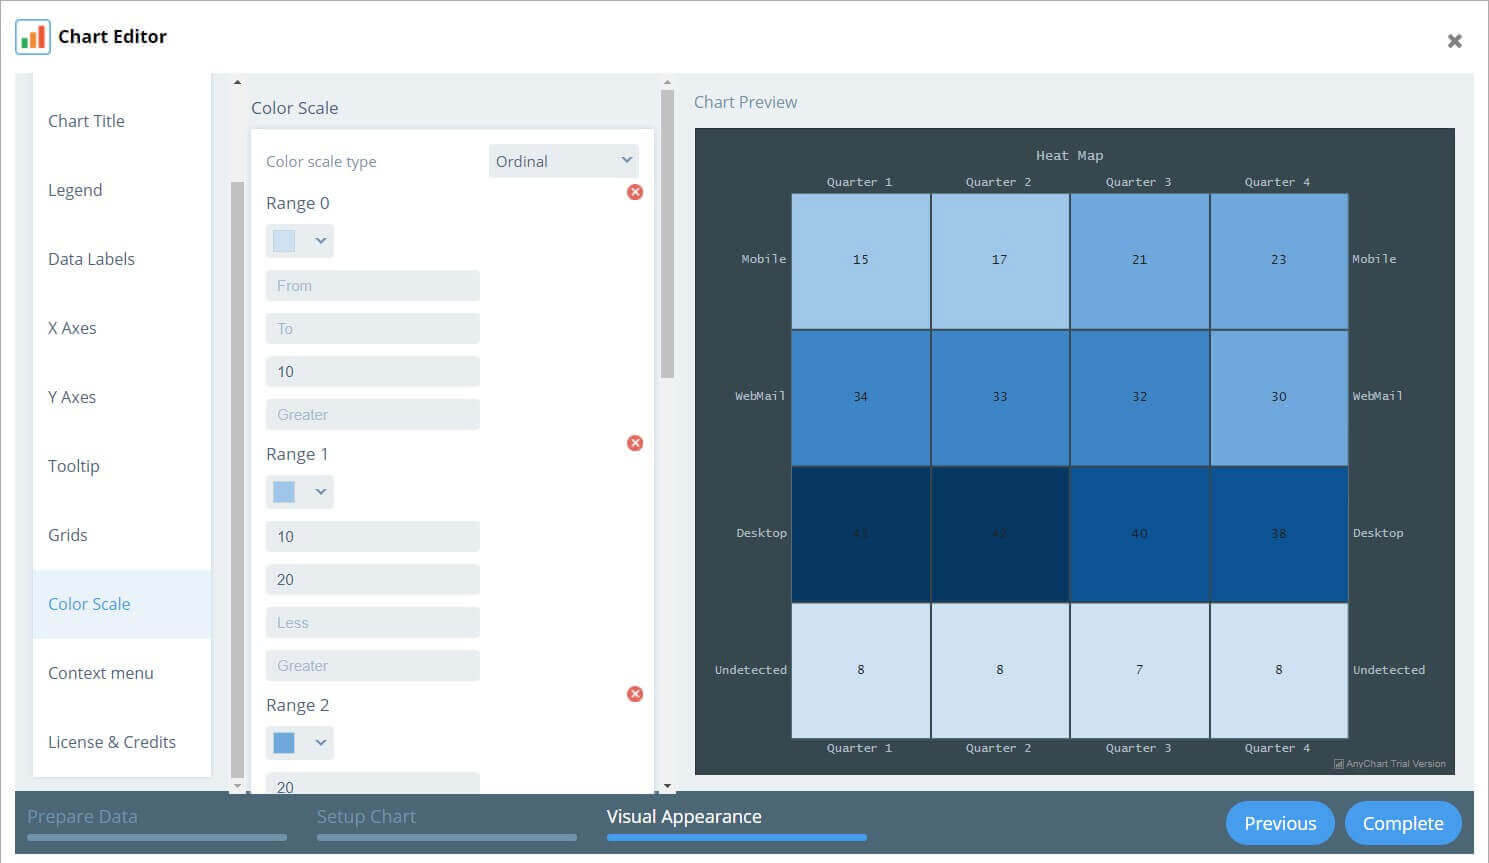This screenshot has width=1489, height=863.
Task: Click the Desktop Quarter 3 heat map cell
Action: click(x=1139, y=534)
